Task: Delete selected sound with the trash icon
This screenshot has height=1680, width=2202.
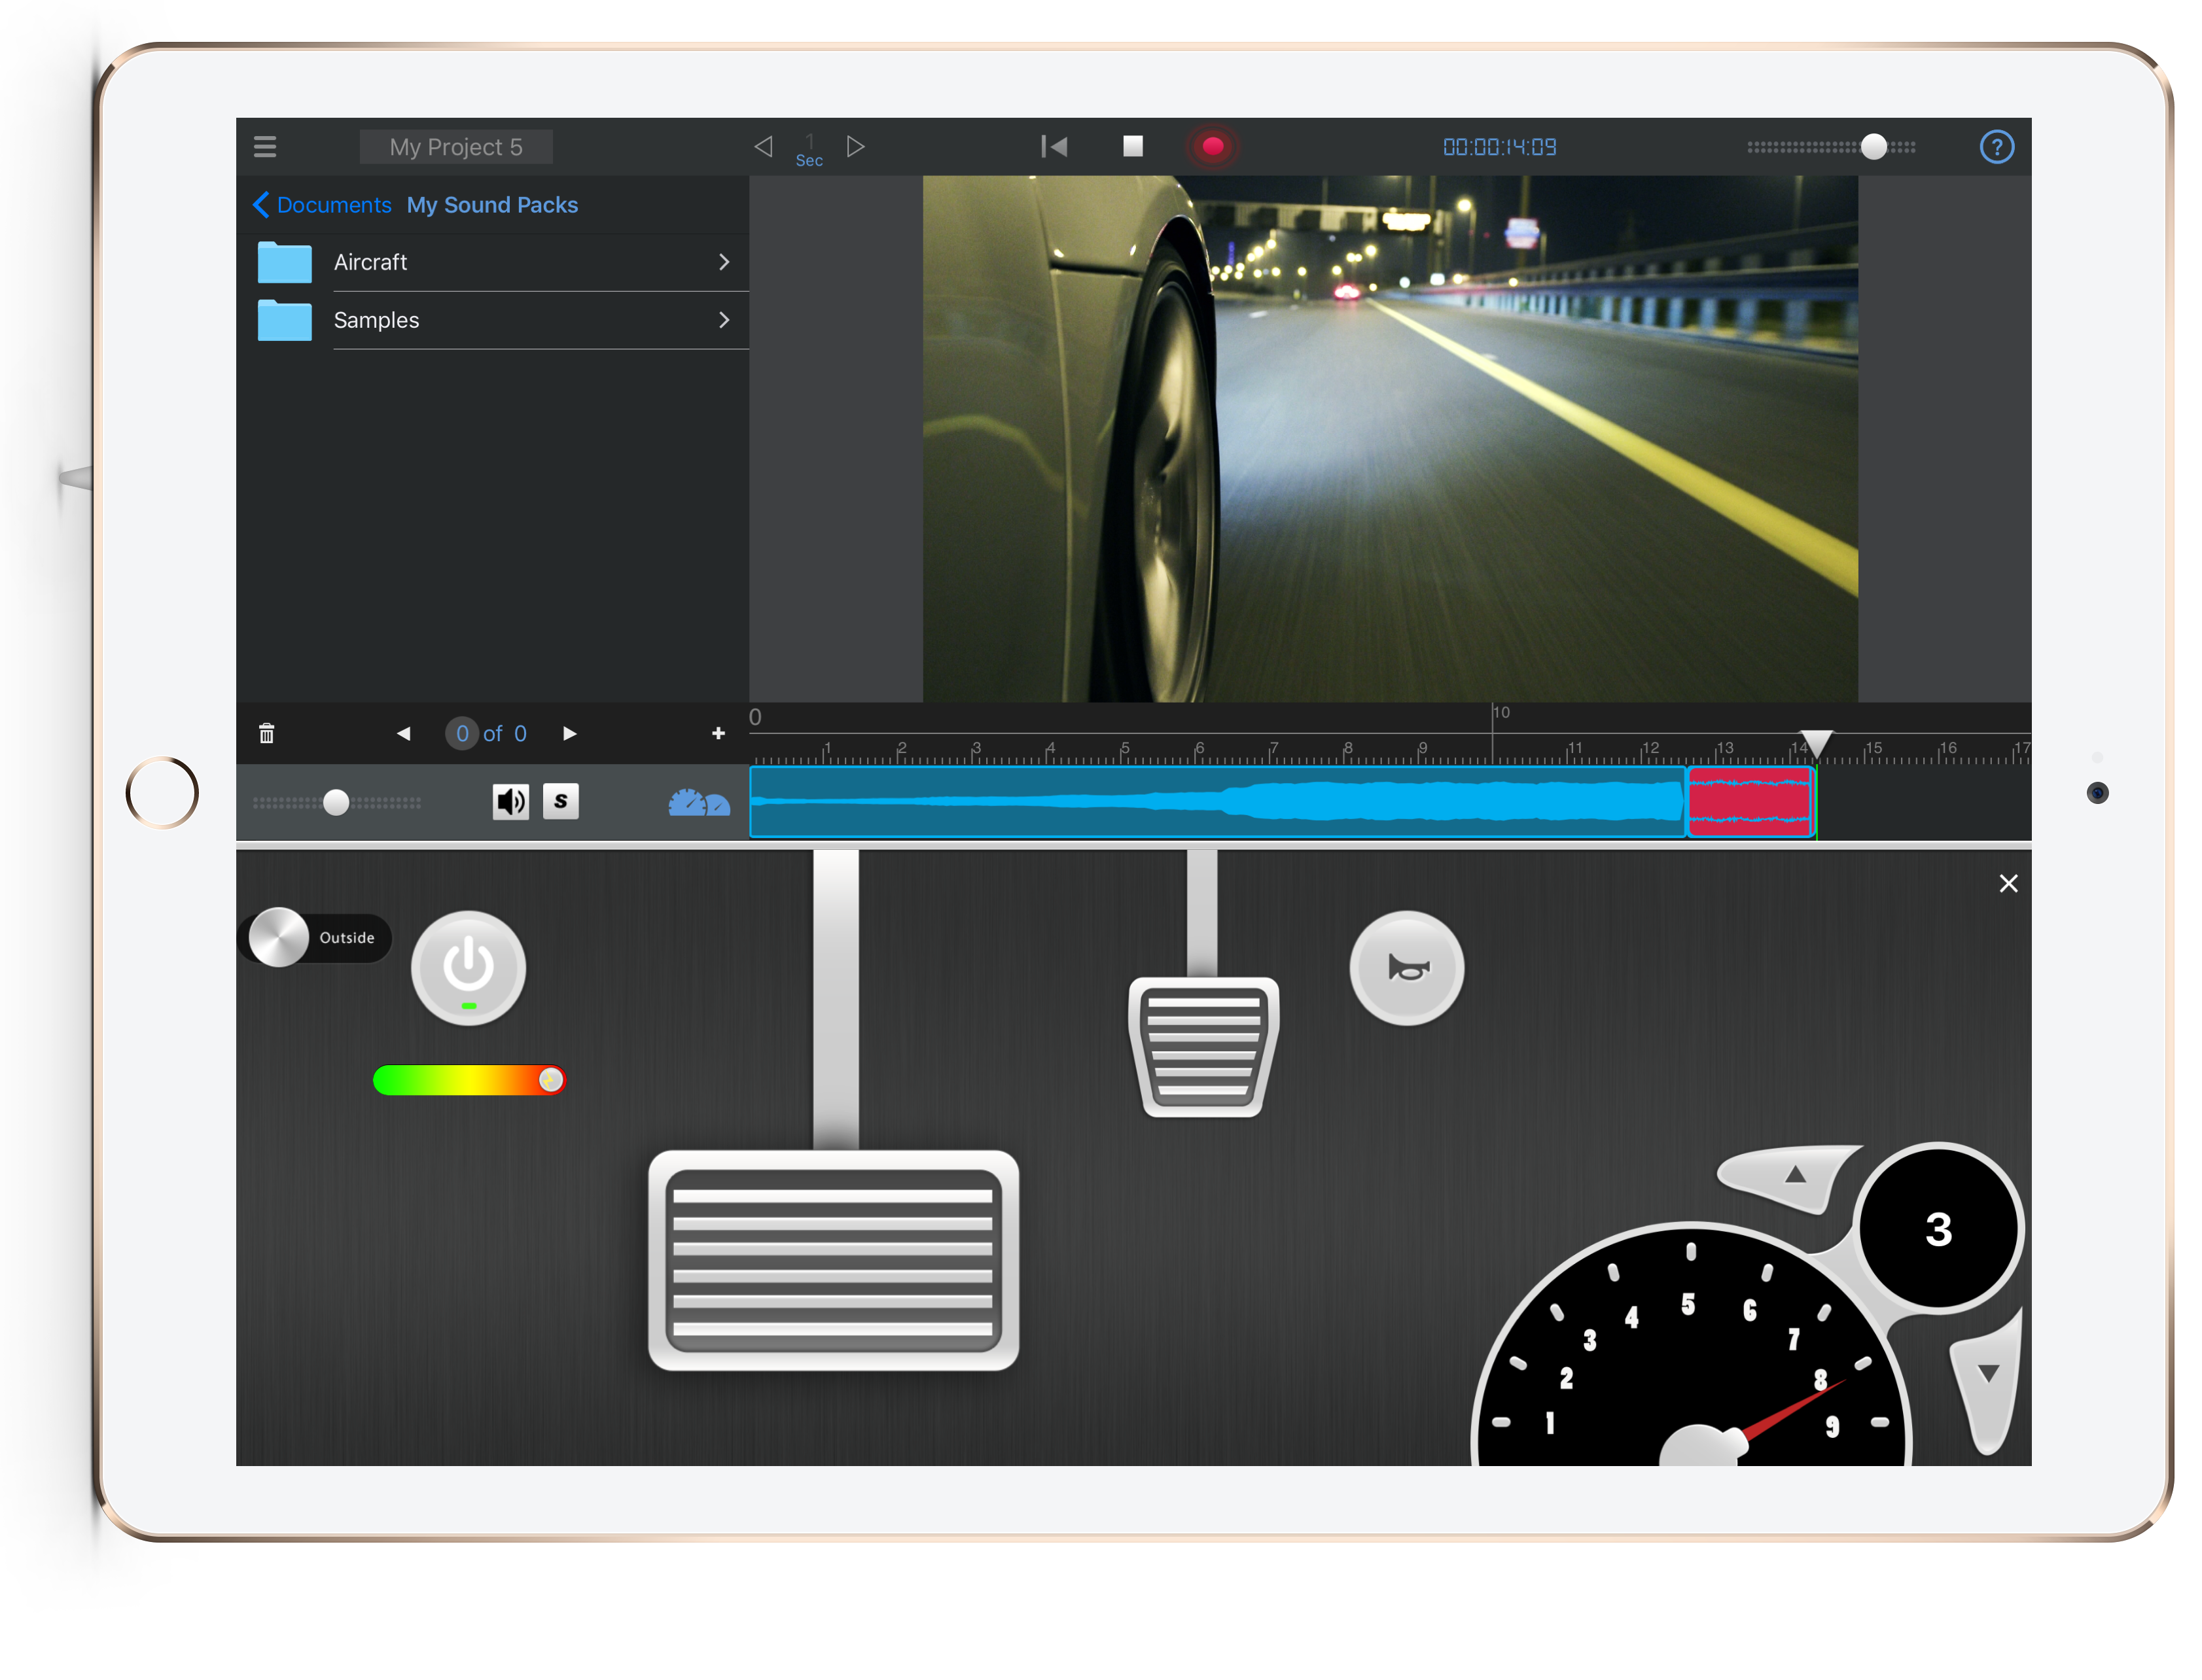Action: click(x=266, y=733)
